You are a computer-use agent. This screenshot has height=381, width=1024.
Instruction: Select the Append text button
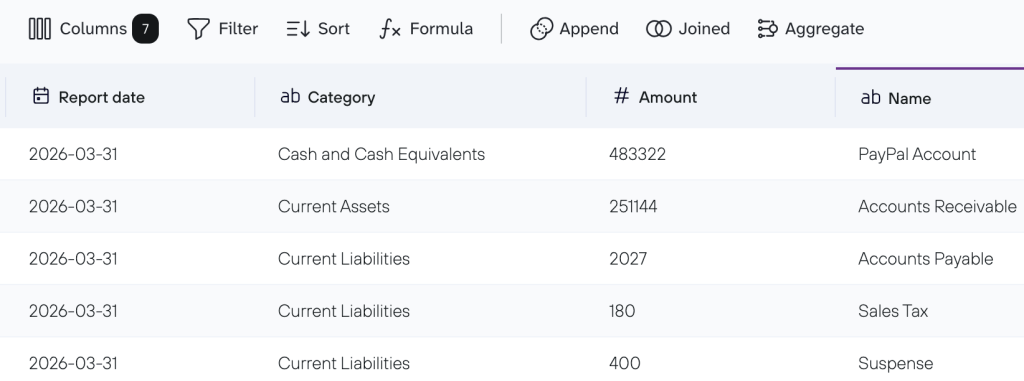(589, 29)
